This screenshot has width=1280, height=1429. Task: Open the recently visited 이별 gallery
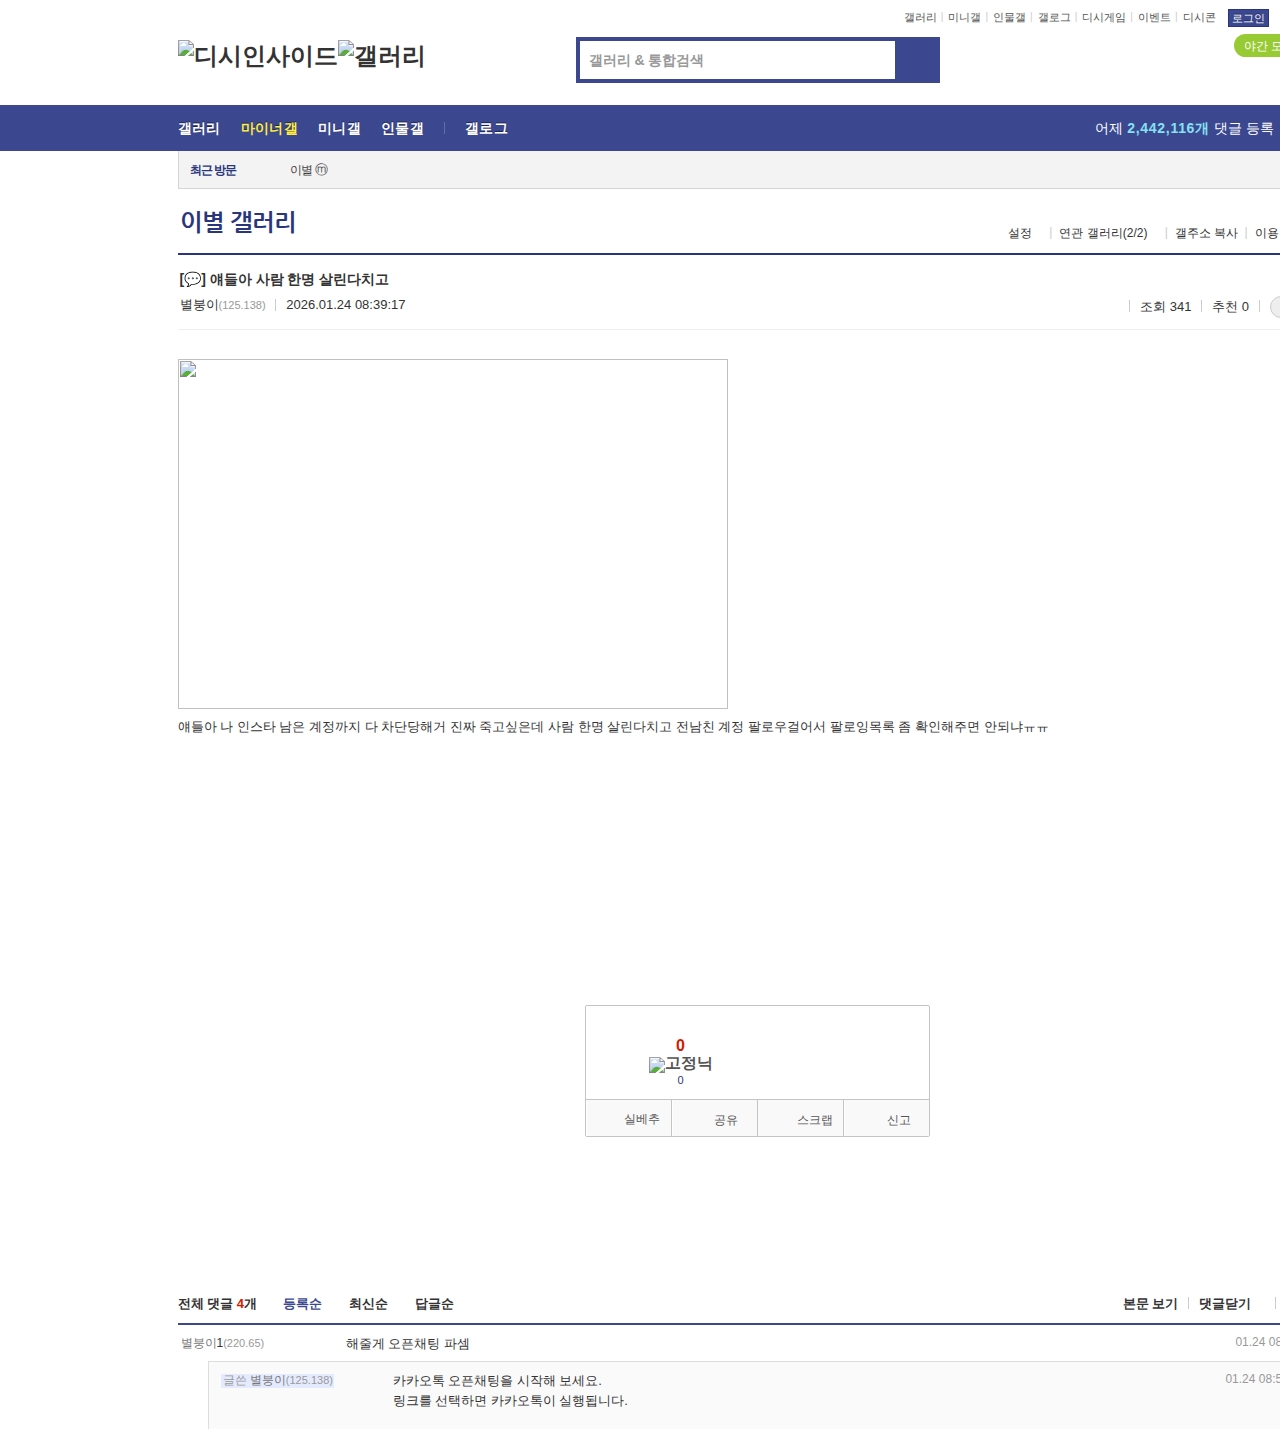[309, 170]
